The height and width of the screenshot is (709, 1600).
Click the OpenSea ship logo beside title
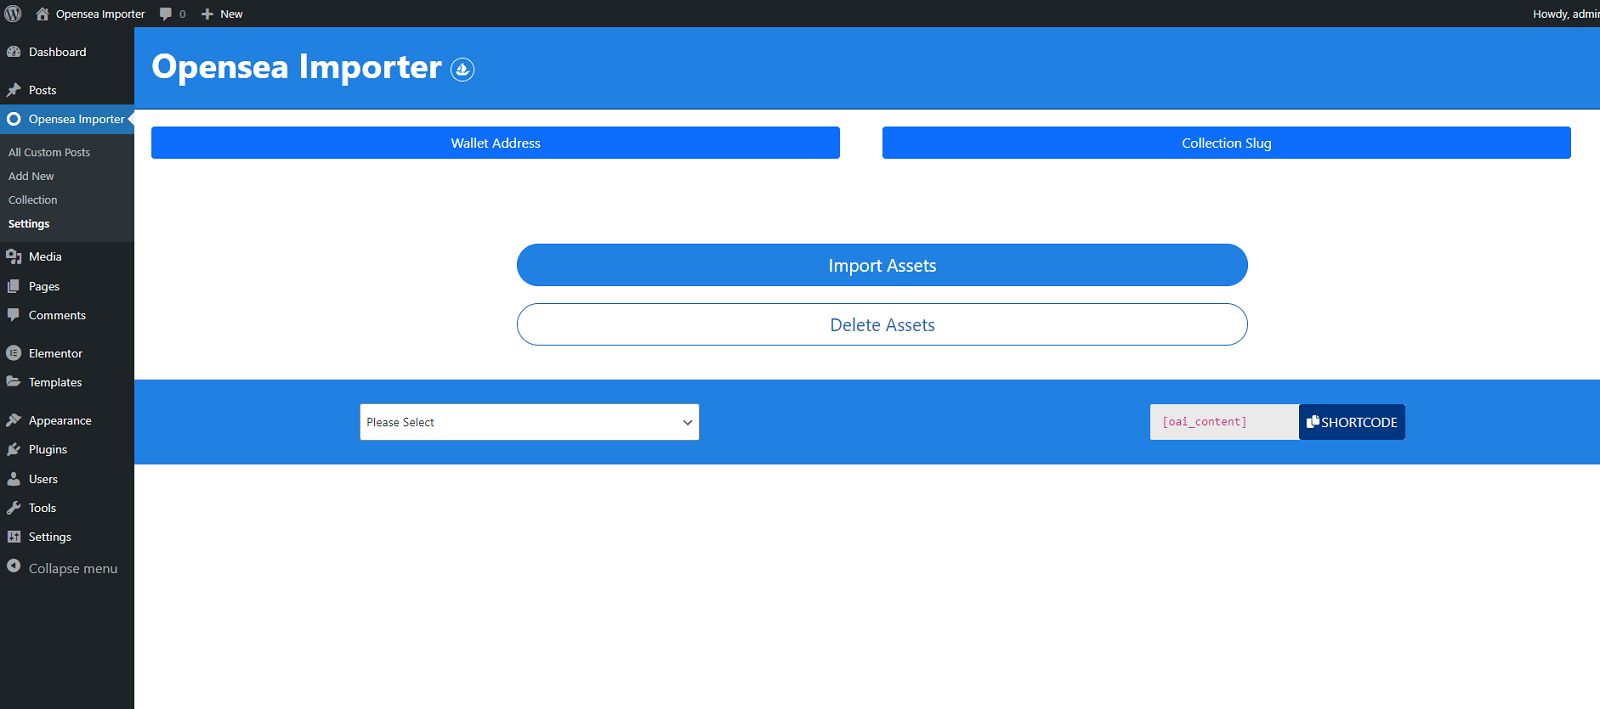coord(462,69)
